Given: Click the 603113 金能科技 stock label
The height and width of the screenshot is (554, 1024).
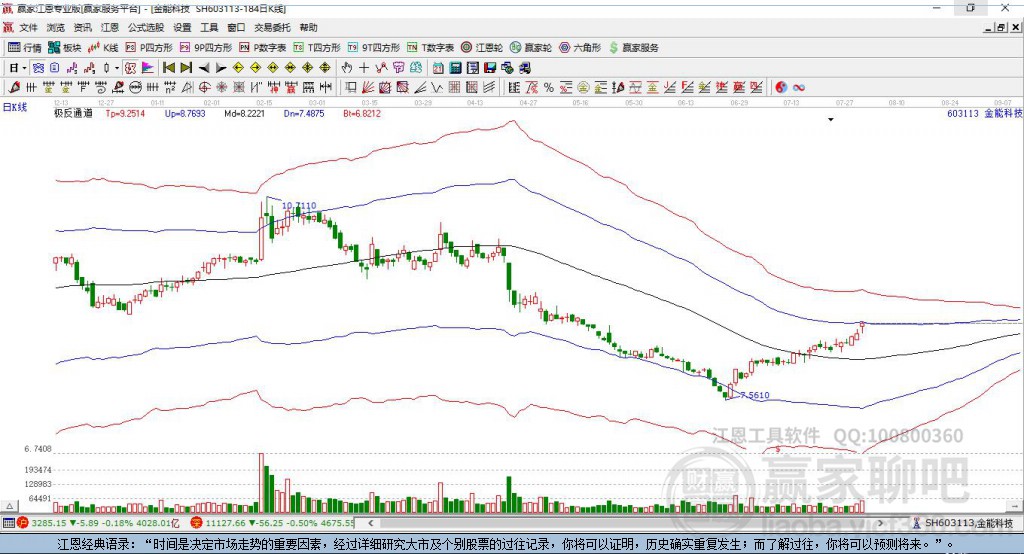Looking at the screenshot, I should point(984,113).
